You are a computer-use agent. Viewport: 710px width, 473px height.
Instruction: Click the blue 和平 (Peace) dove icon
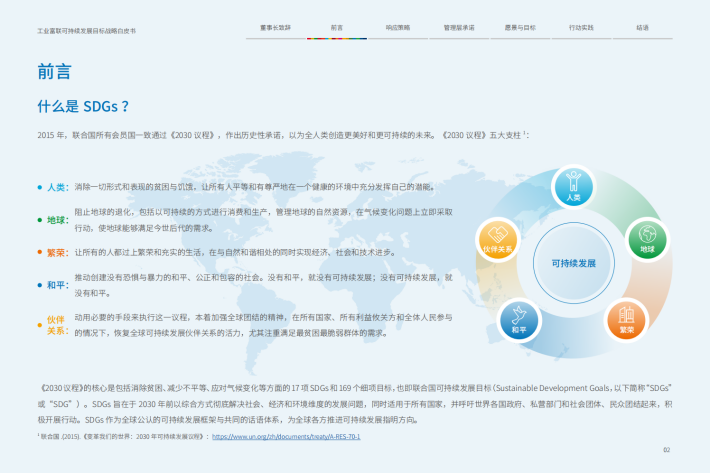pyautogui.click(x=519, y=317)
